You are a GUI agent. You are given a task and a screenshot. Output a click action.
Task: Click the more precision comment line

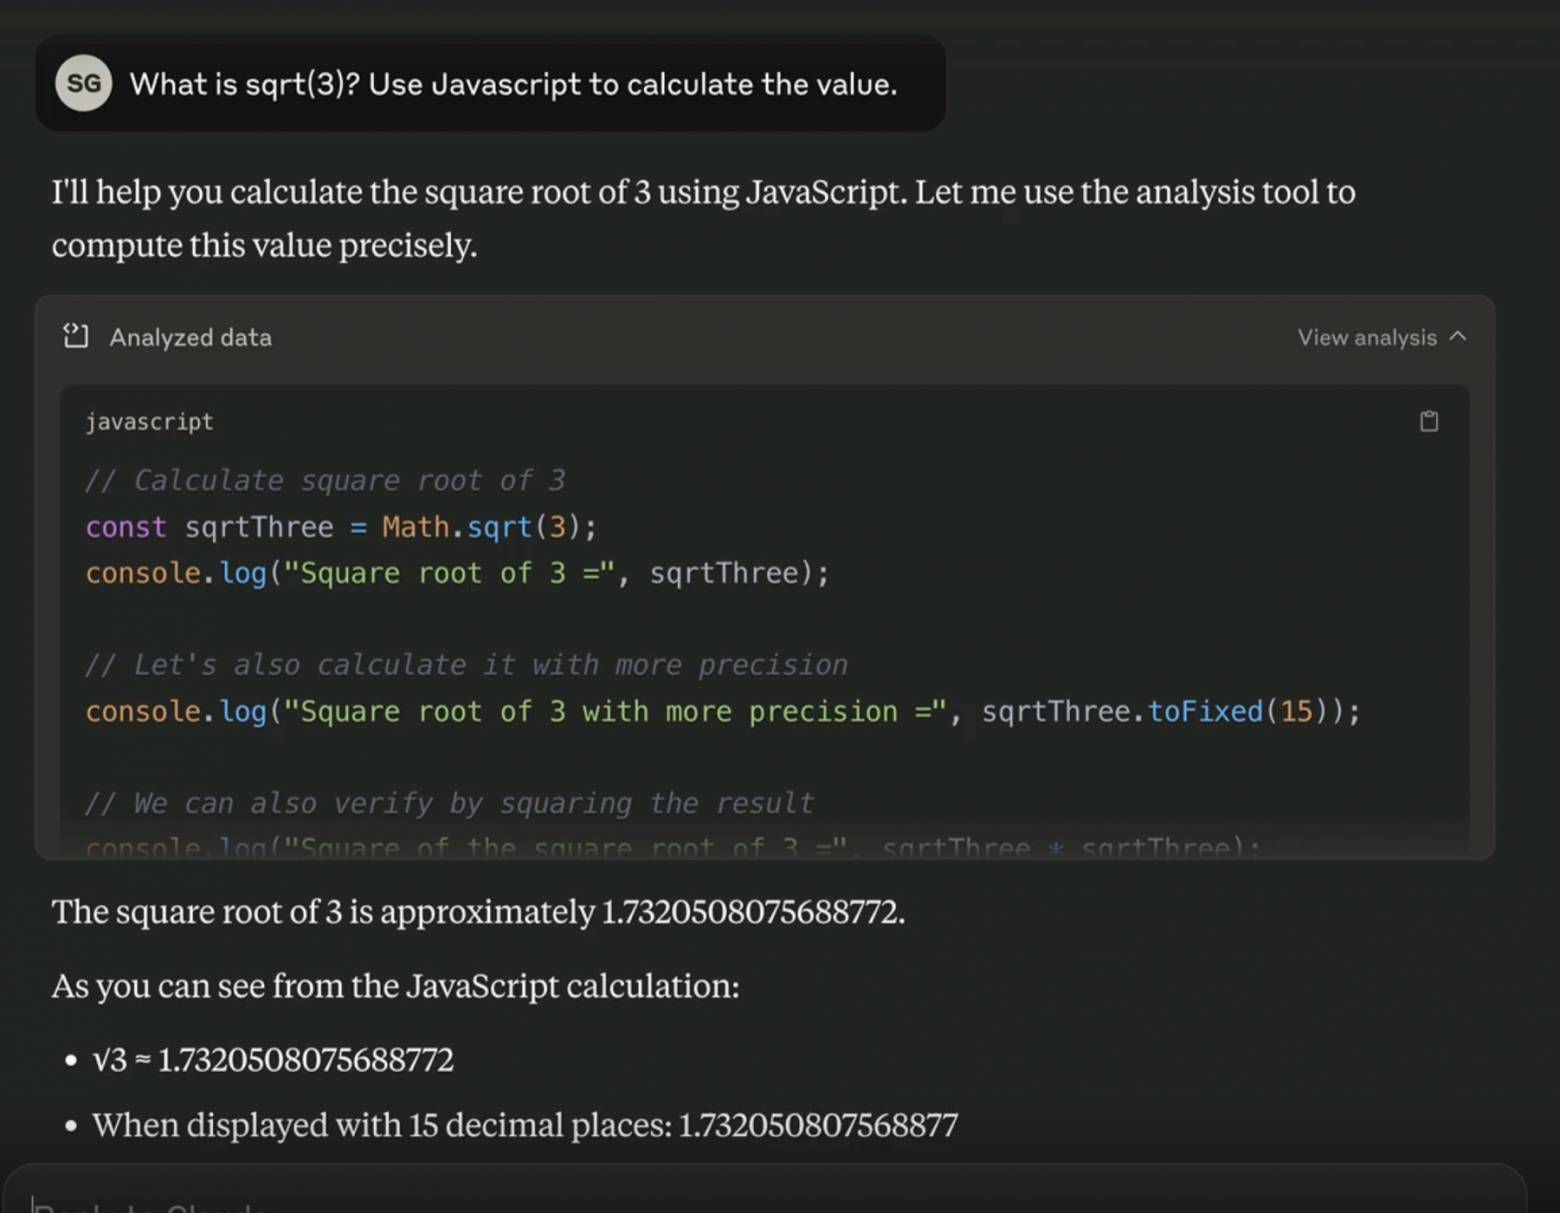tap(466, 665)
